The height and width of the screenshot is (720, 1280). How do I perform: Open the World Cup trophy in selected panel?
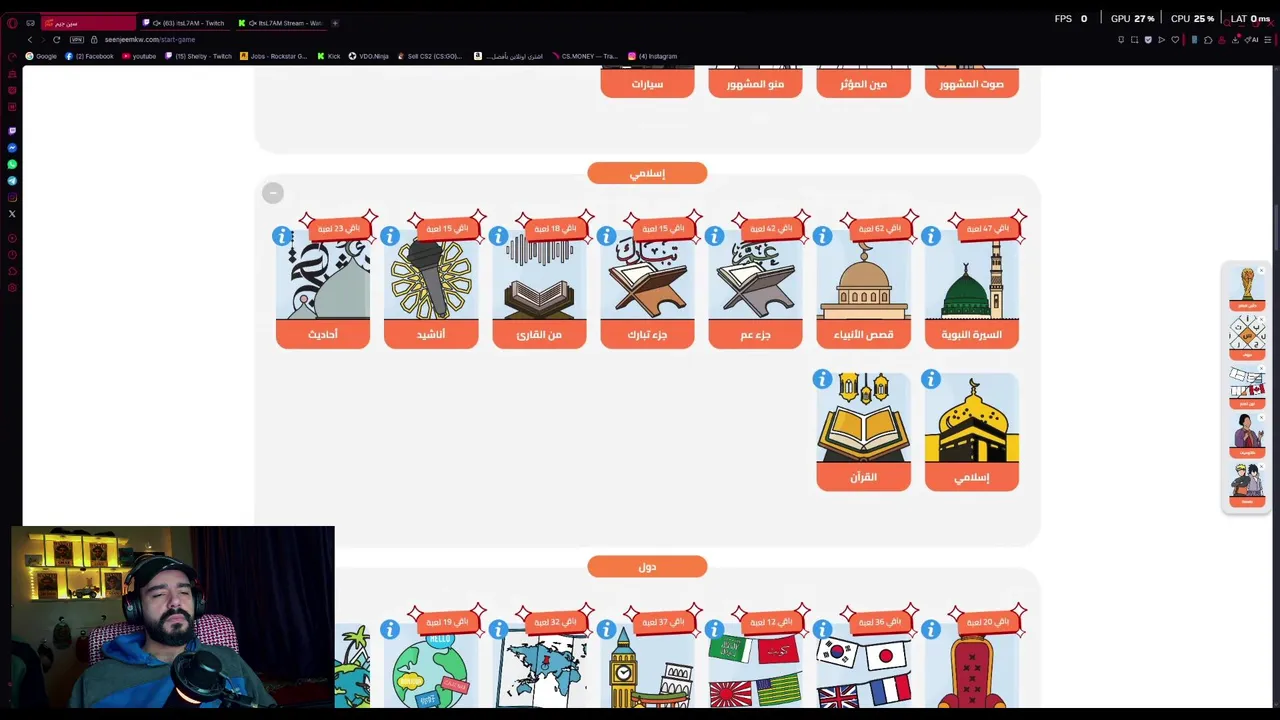click(x=1247, y=288)
